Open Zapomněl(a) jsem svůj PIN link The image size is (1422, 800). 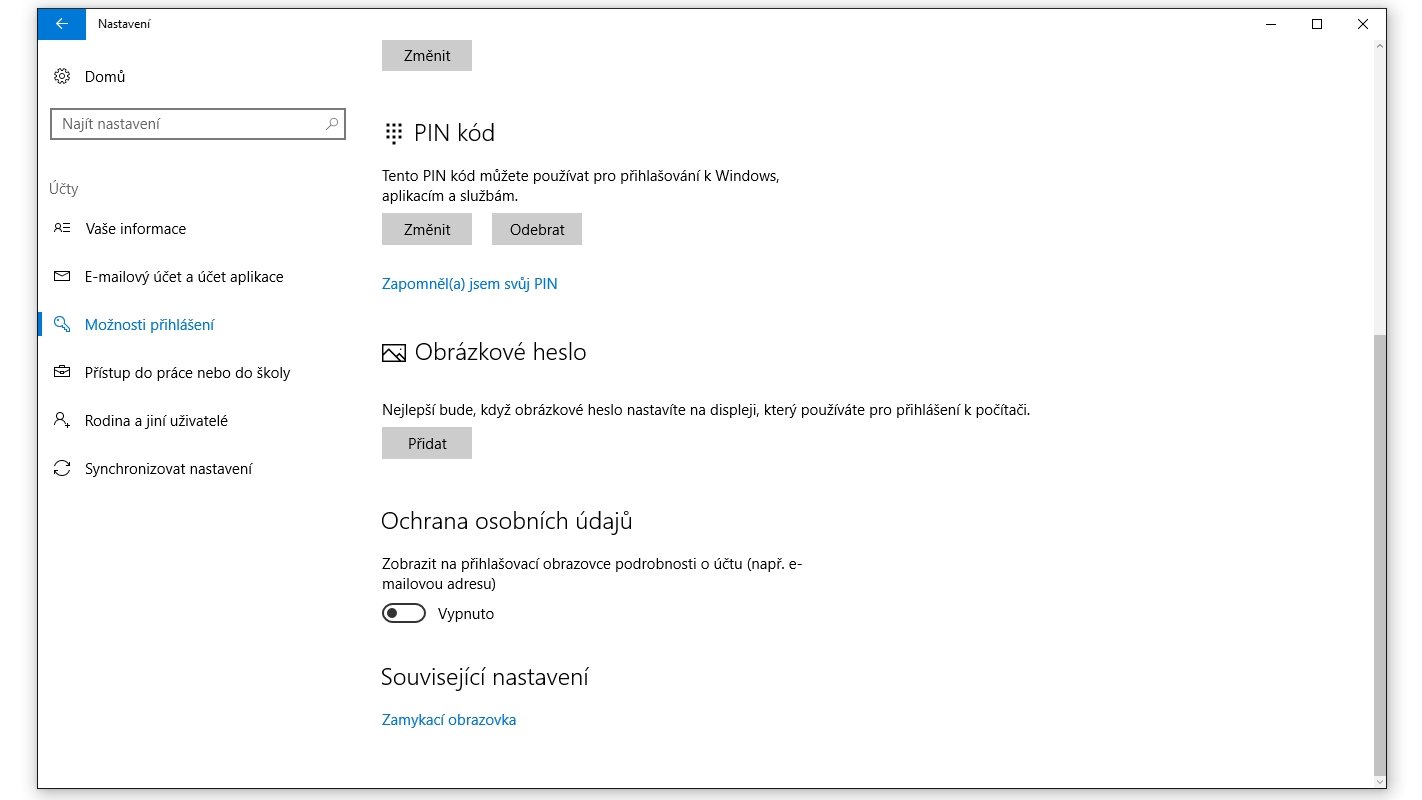point(470,284)
